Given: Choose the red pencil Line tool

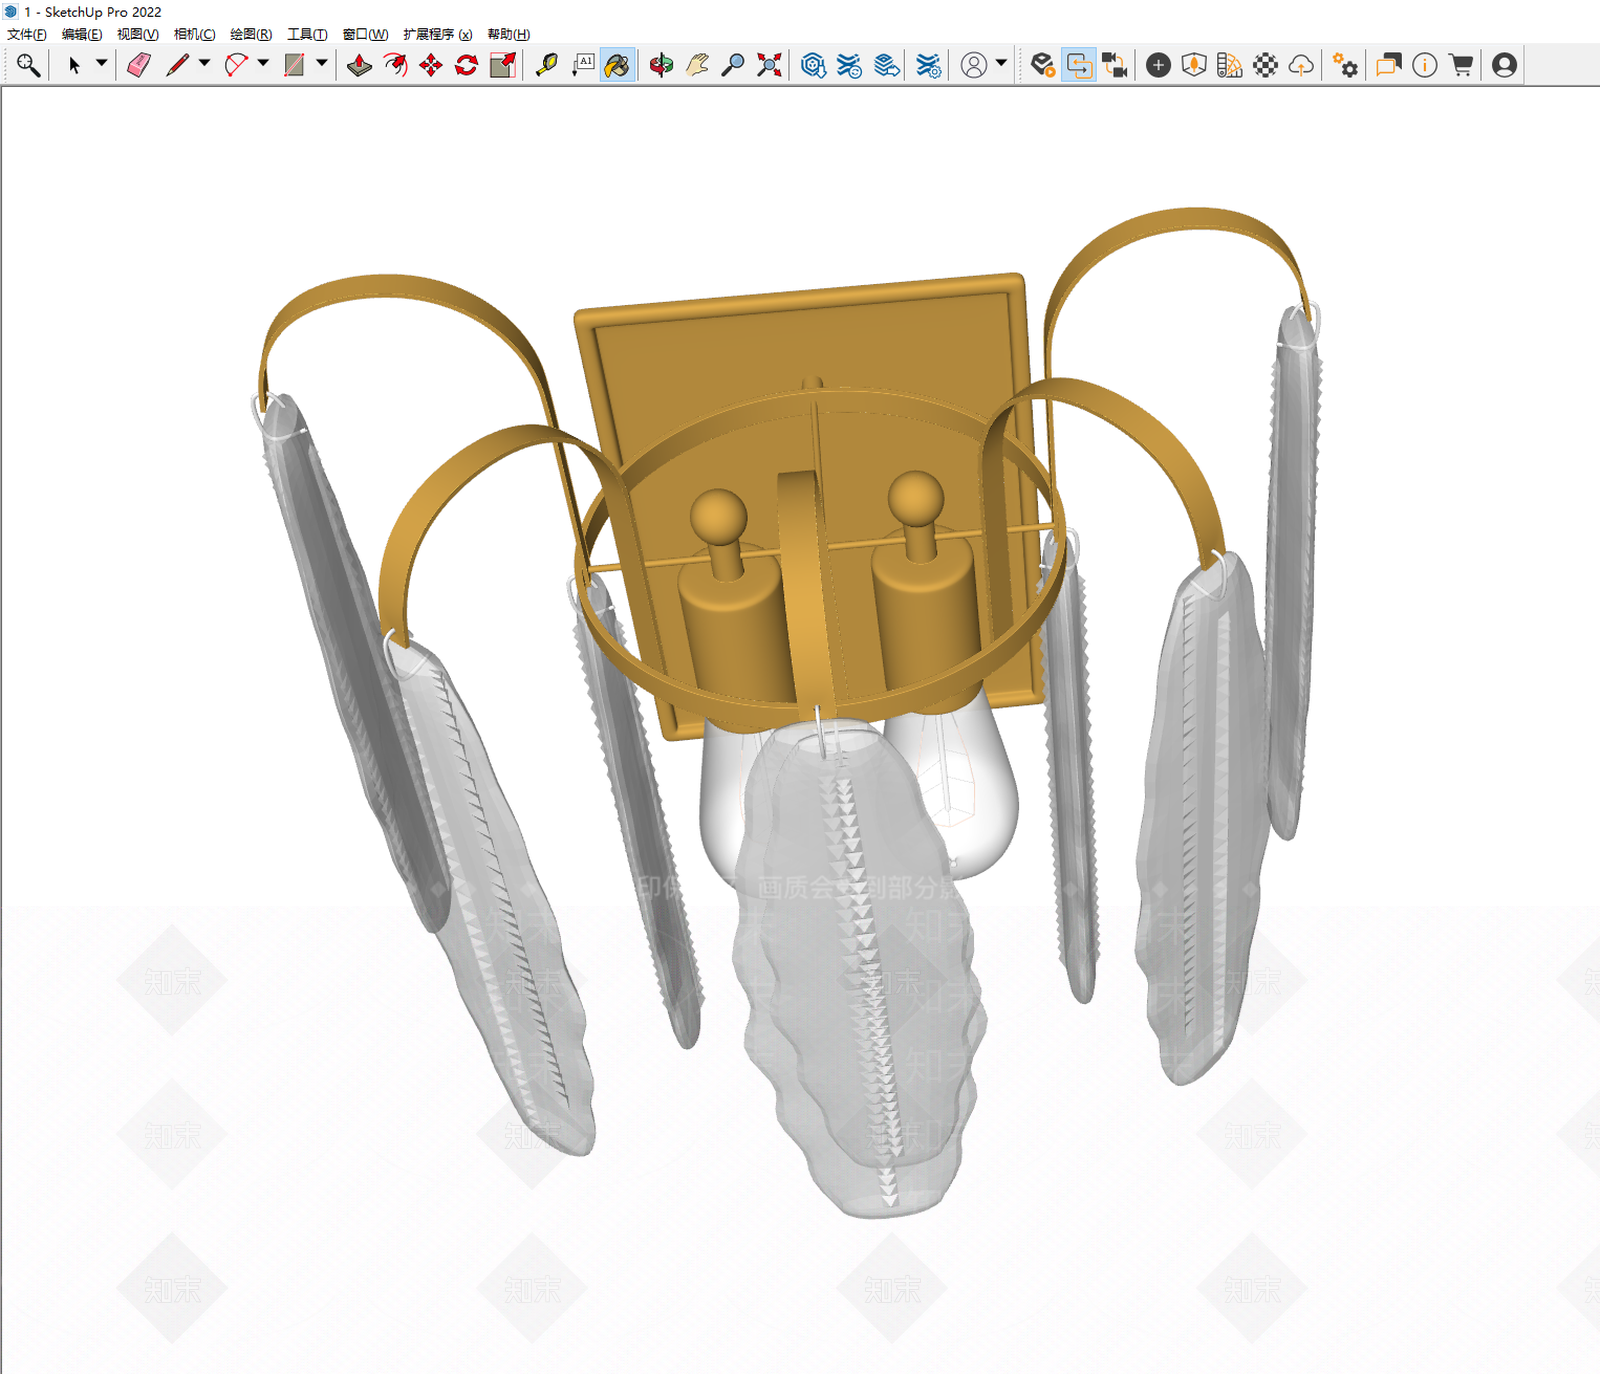Looking at the screenshot, I should [178, 65].
